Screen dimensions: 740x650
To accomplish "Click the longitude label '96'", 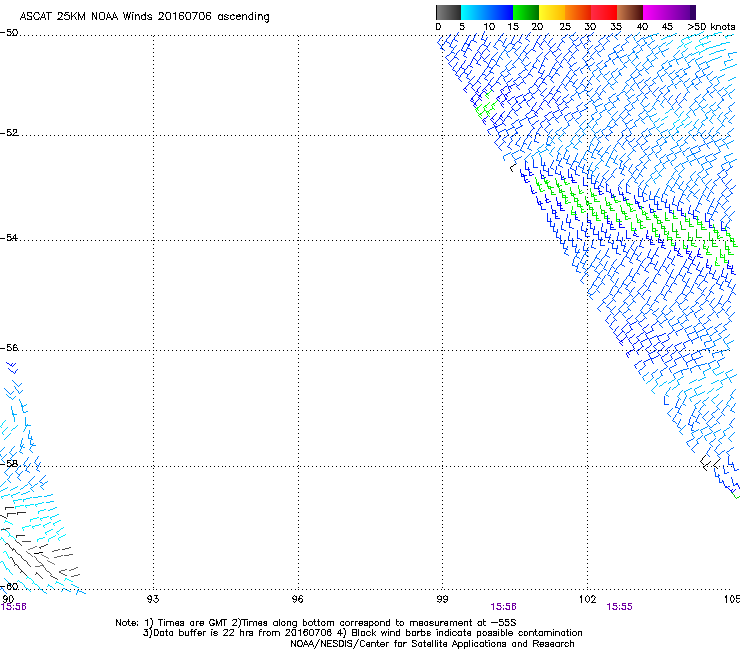I will click(x=297, y=599).
